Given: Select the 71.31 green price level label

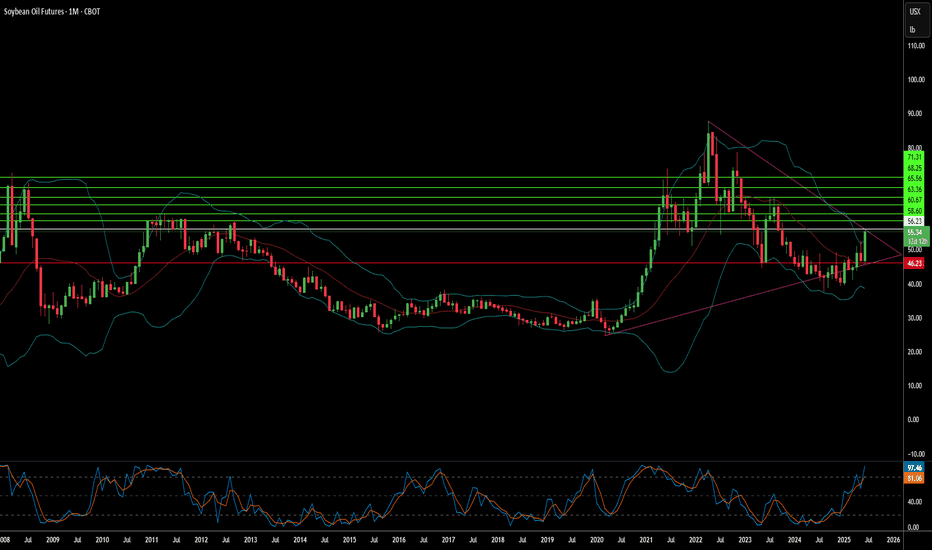Looking at the screenshot, I should coord(914,158).
